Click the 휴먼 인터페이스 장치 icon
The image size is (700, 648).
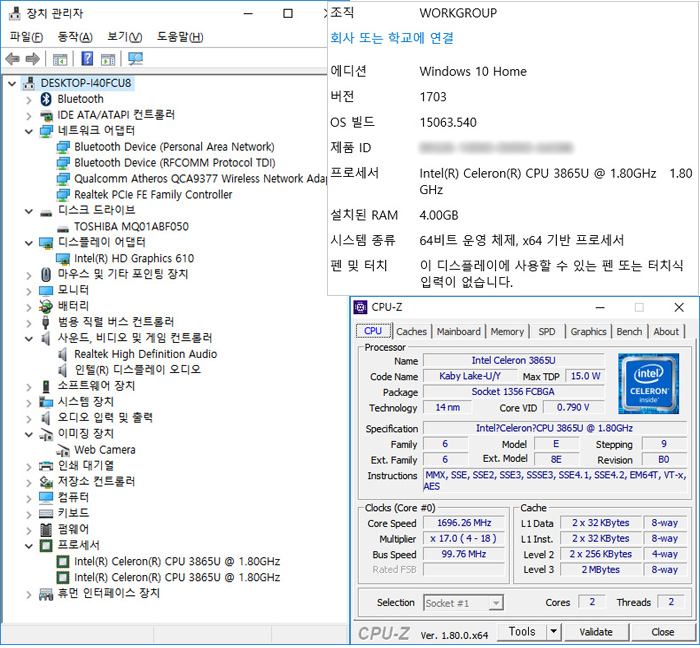tap(46, 594)
